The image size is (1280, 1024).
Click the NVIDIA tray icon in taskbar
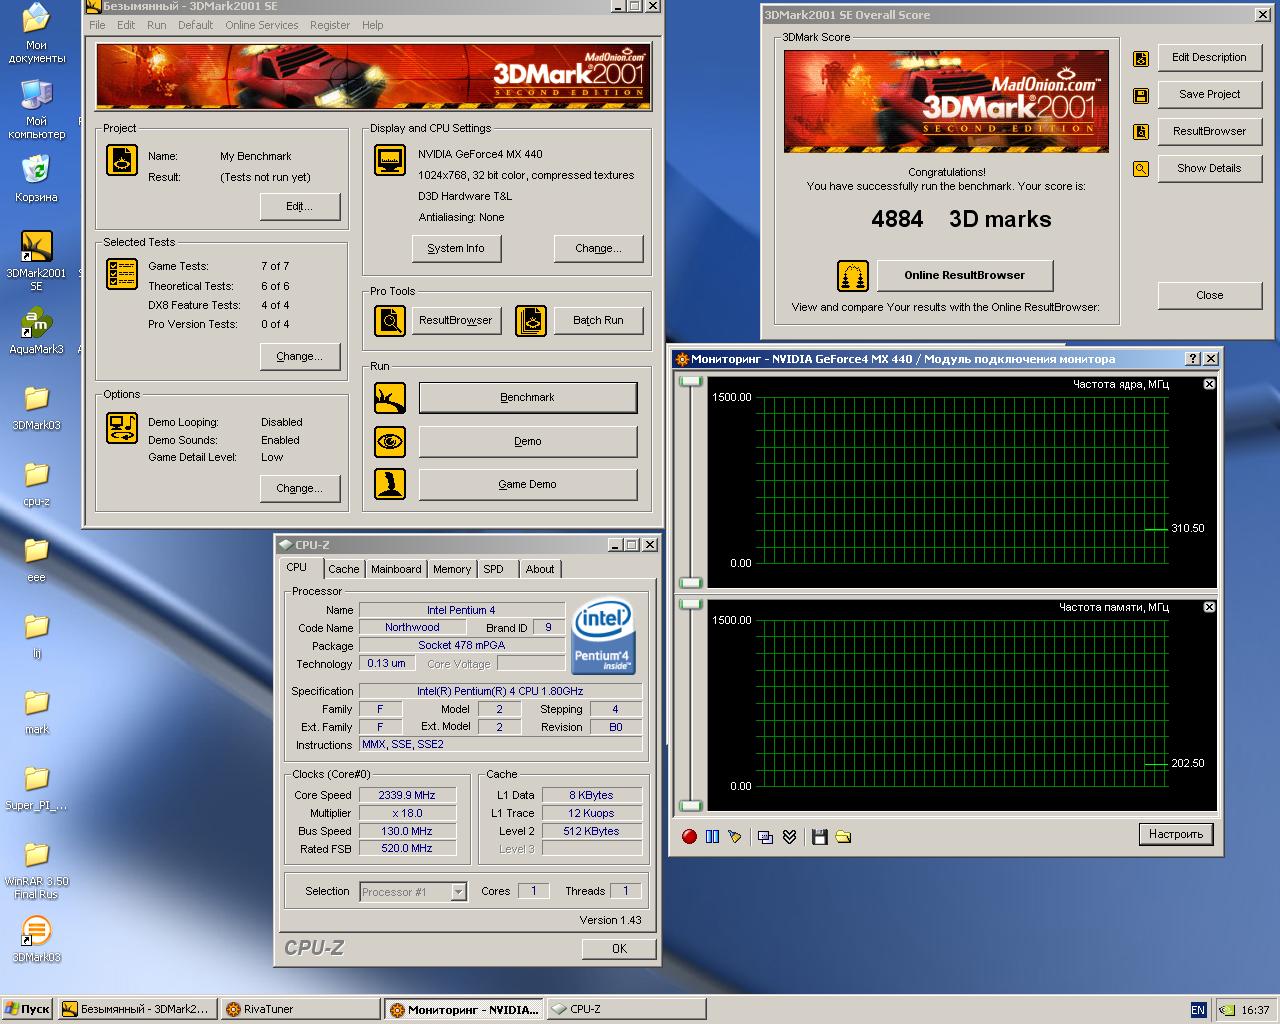1226,1010
